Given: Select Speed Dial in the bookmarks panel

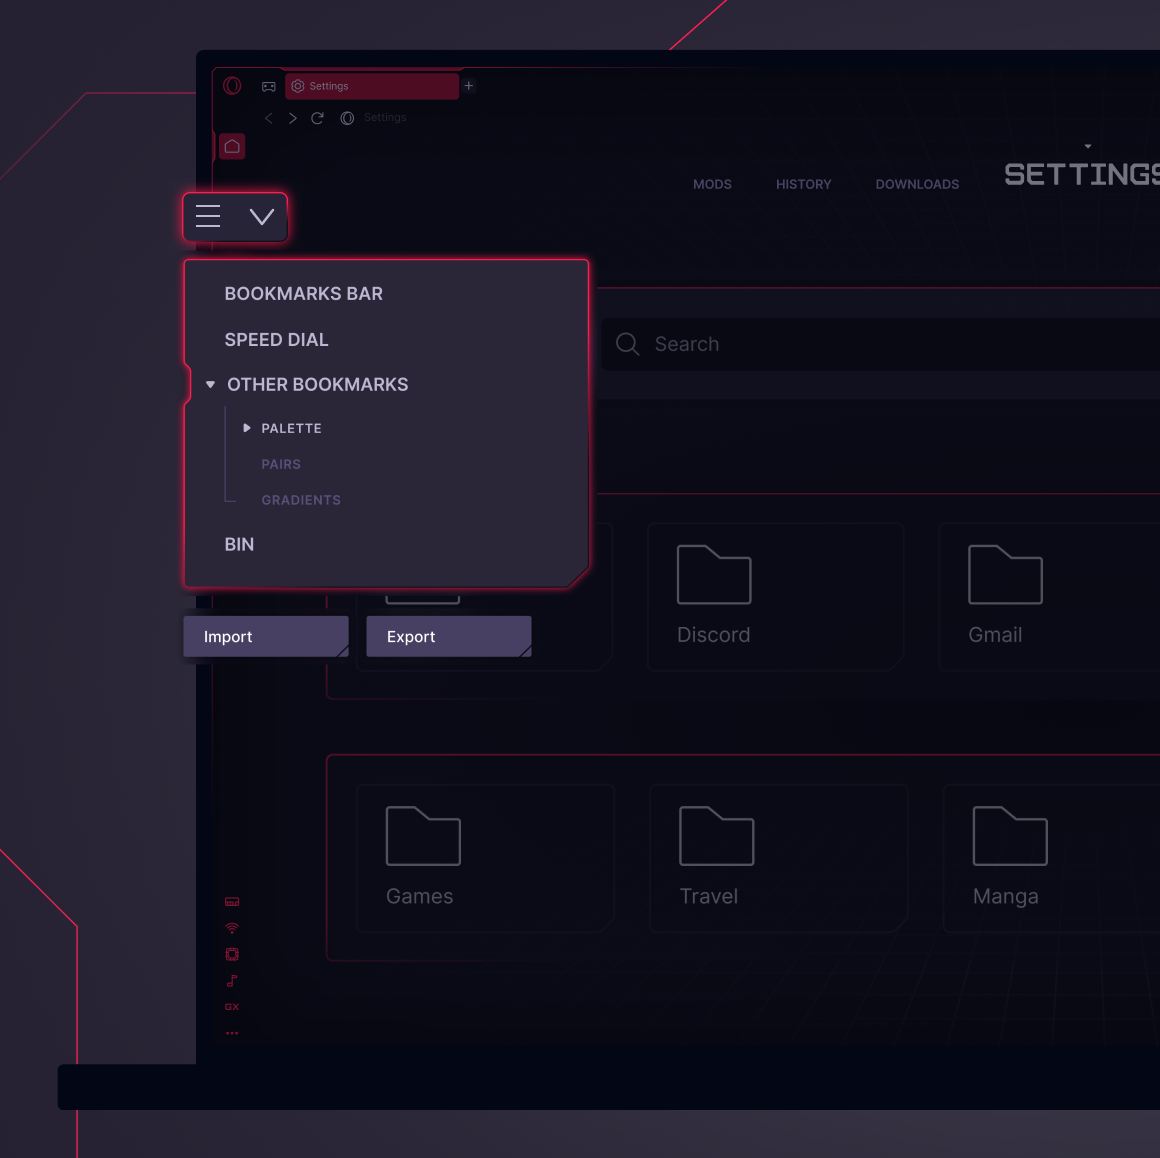Looking at the screenshot, I should pyautogui.click(x=277, y=339).
